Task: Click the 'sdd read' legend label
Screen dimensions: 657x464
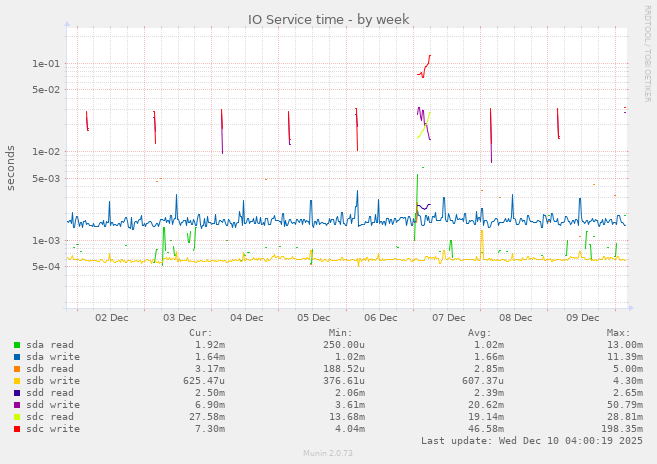Action: (50, 393)
